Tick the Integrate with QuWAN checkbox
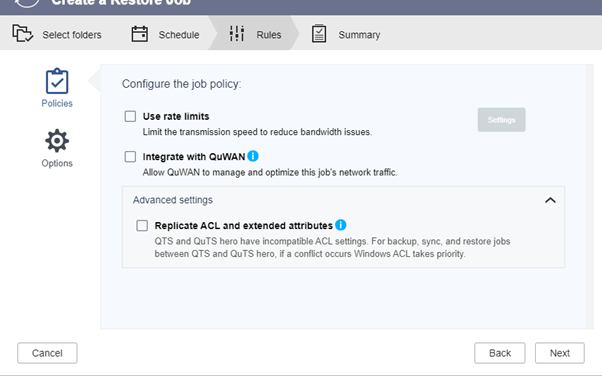 point(130,156)
